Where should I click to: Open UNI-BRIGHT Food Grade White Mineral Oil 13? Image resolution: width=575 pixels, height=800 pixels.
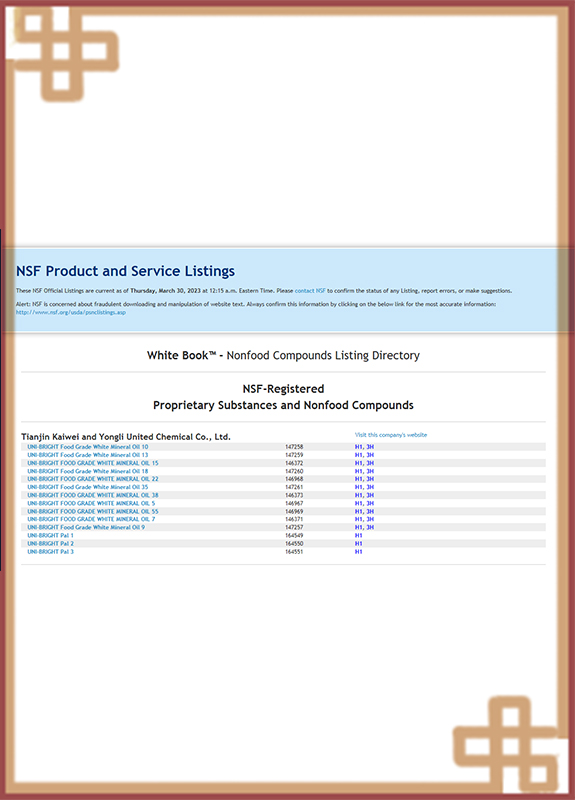pos(88,455)
